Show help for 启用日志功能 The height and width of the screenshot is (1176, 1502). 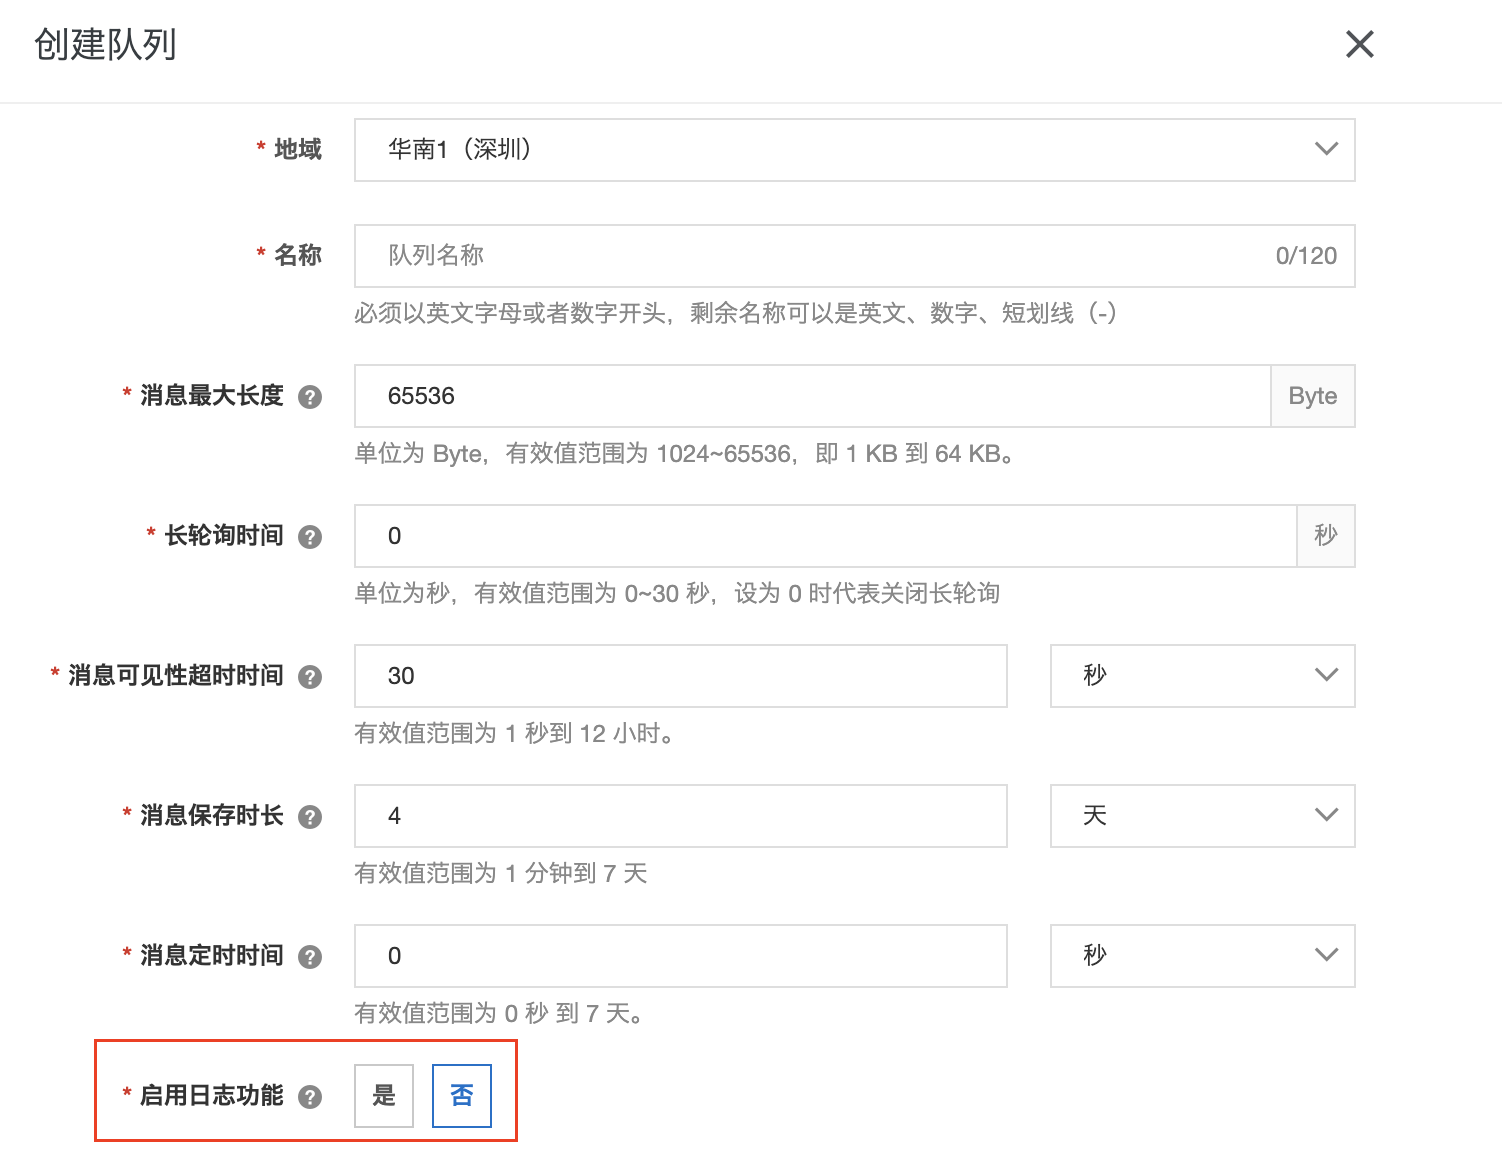click(x=310, y=1096)
